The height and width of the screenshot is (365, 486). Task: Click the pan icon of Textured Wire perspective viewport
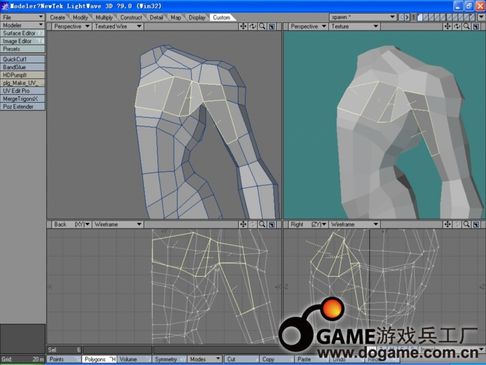(x=243, y=26)
